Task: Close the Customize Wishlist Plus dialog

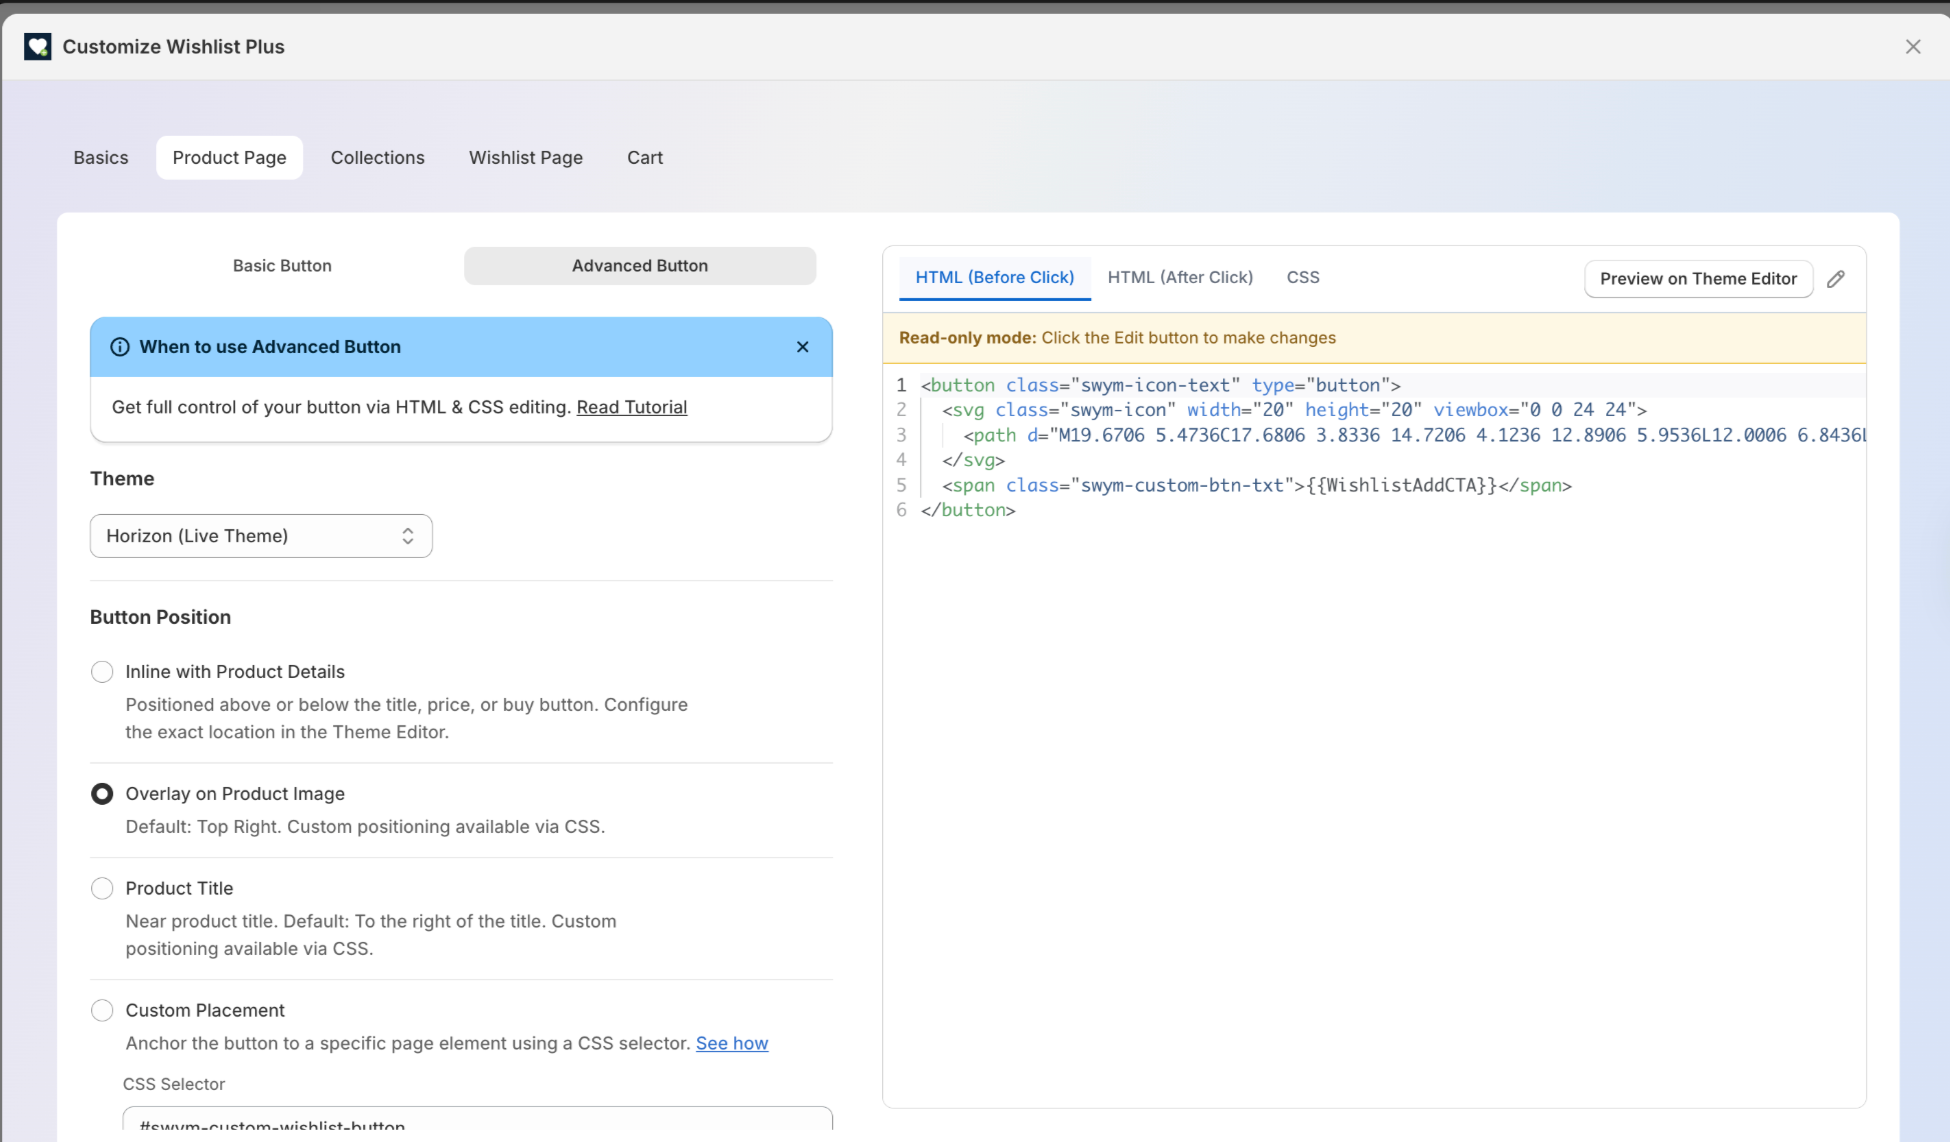Action: click(1912, 46)
